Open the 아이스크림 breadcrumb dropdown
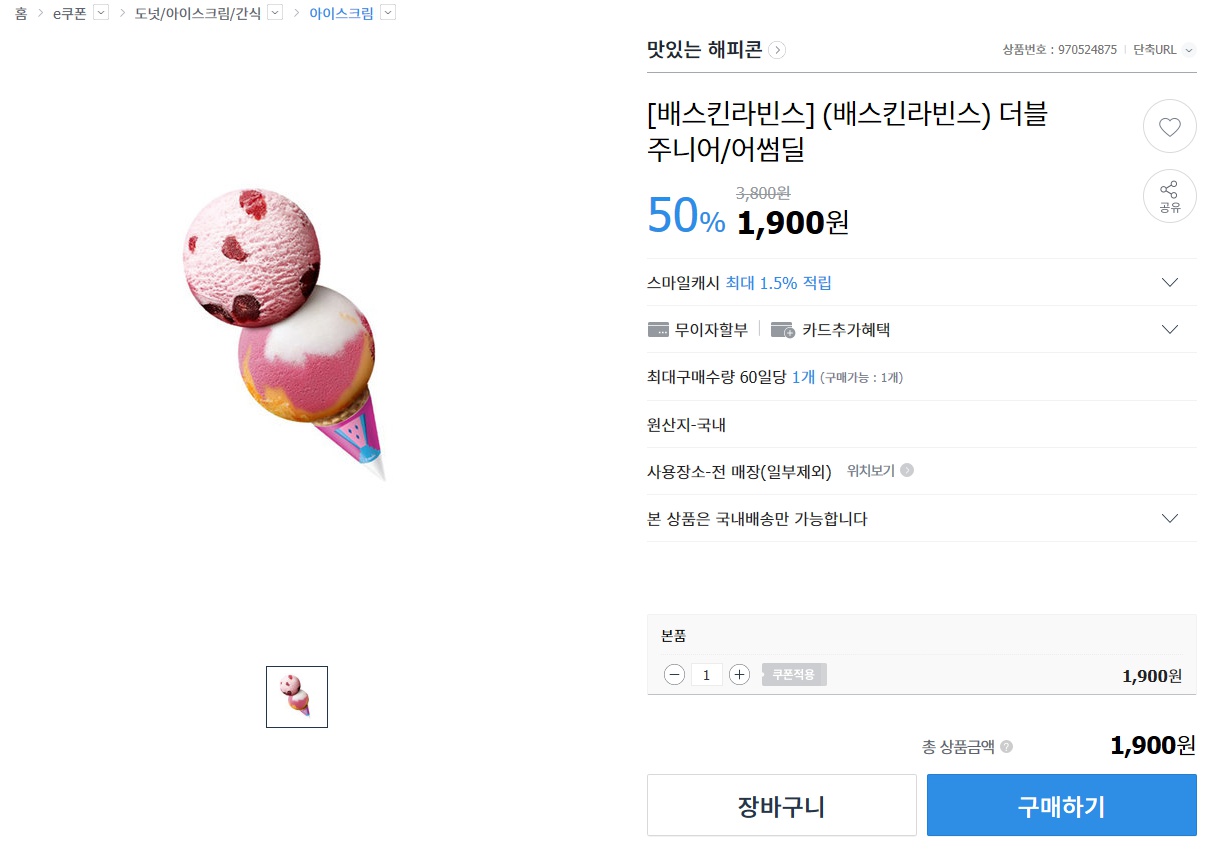This screenshot has width=1205, height=855. tap(388, 13)
